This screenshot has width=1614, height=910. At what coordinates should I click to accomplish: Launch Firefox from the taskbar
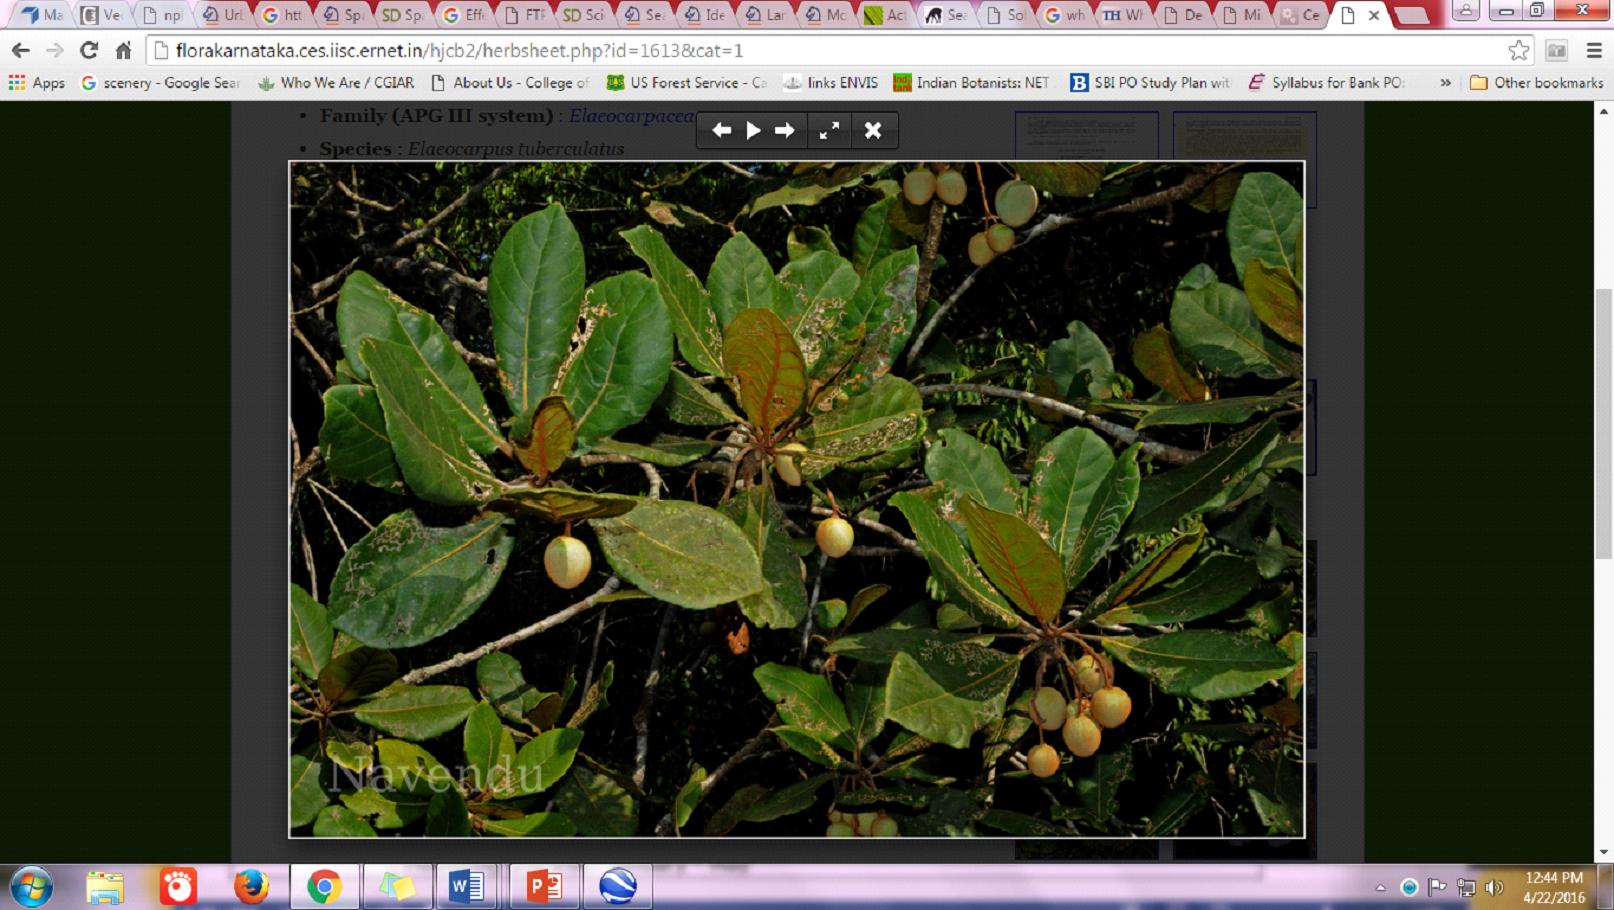point(251,886)
